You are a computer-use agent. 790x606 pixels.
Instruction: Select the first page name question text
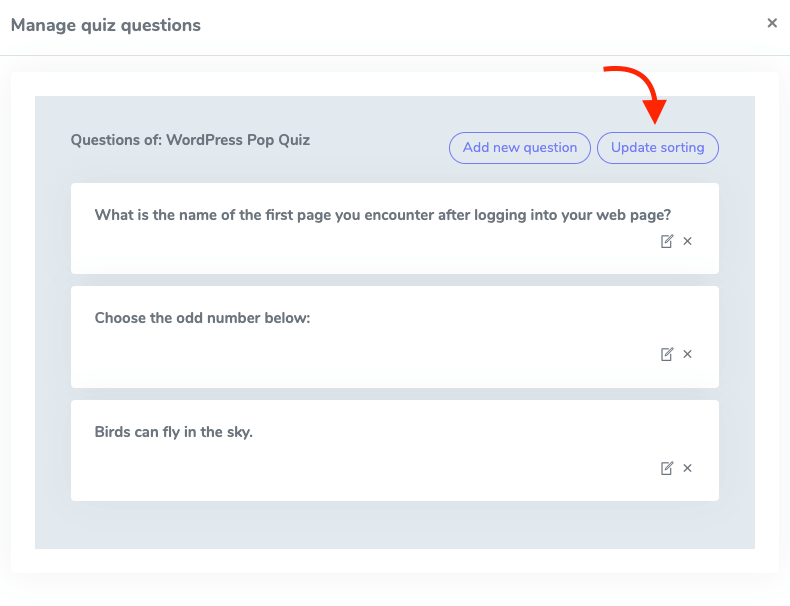(382, 214)
